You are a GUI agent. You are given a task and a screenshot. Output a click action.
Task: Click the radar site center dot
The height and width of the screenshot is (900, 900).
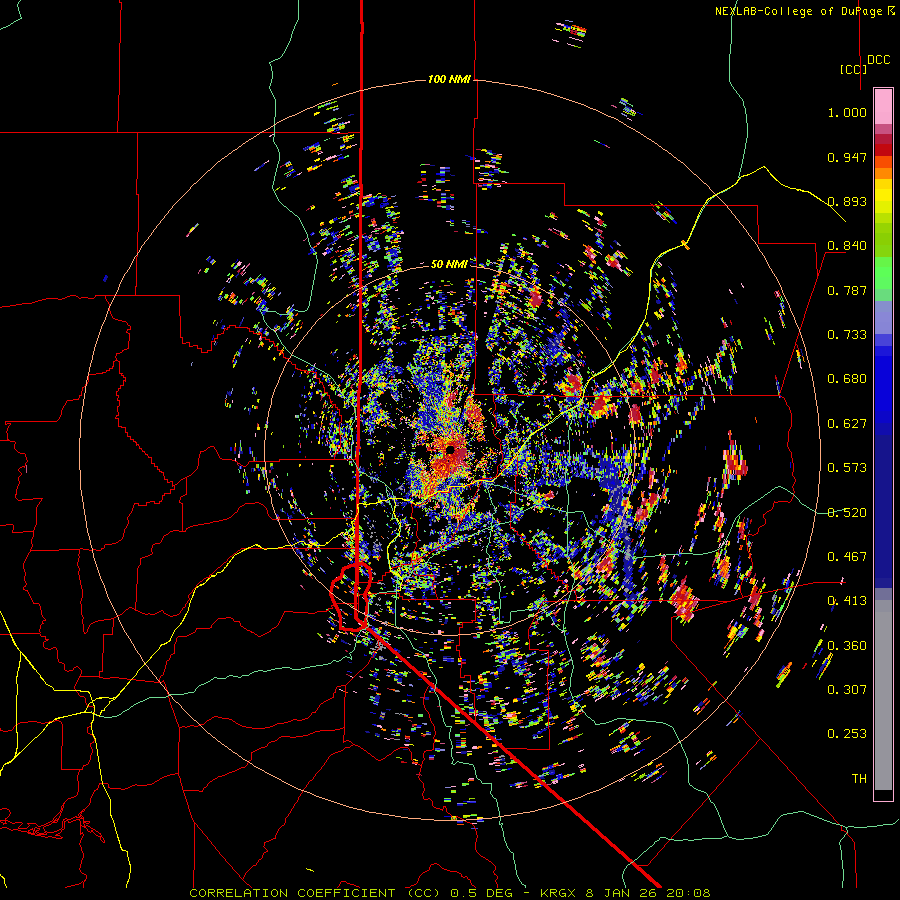pos(451,450)
